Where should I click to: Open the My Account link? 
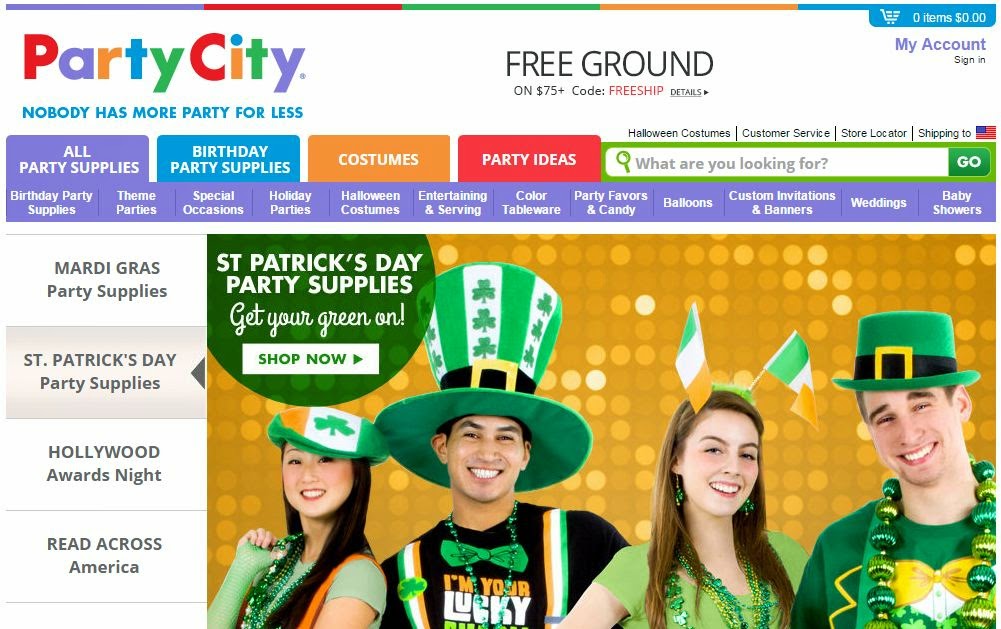[940, 44]
